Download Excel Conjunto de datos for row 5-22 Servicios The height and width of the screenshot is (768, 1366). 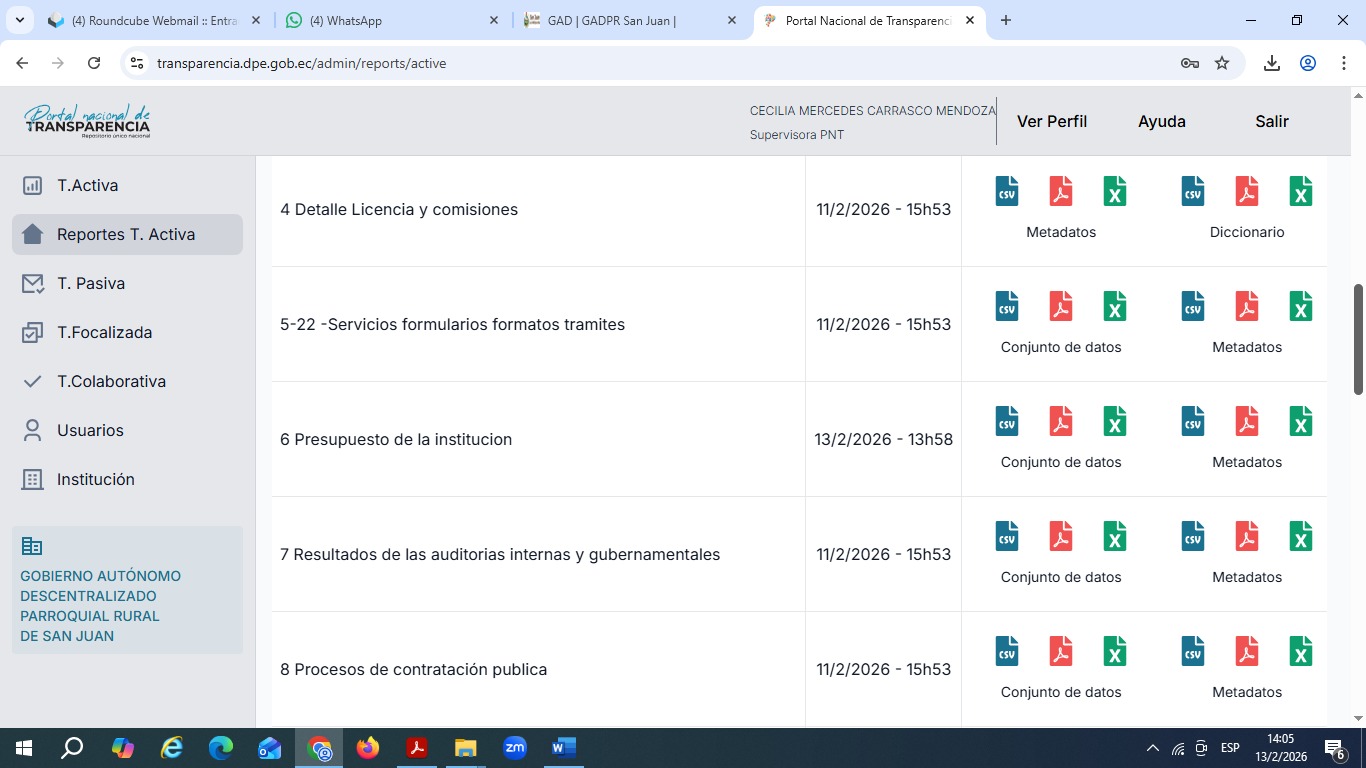click(1115, 306)
